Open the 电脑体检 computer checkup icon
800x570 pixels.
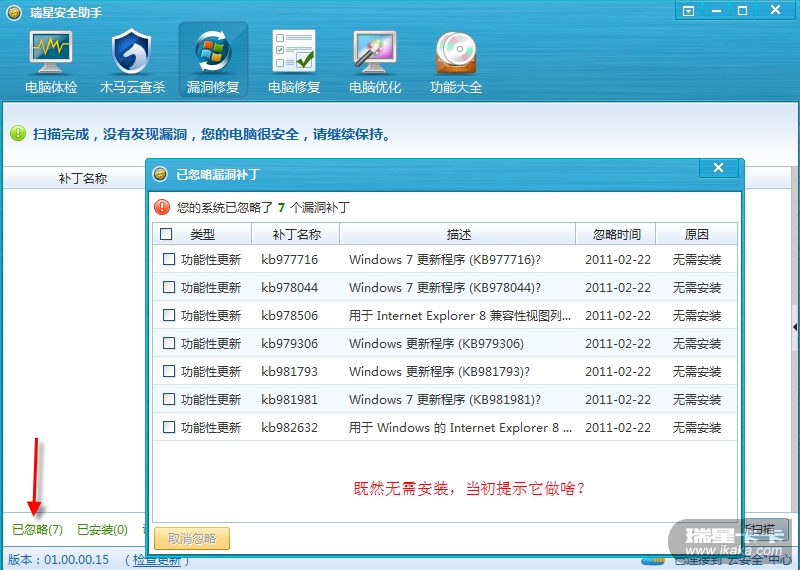(51, 61)
